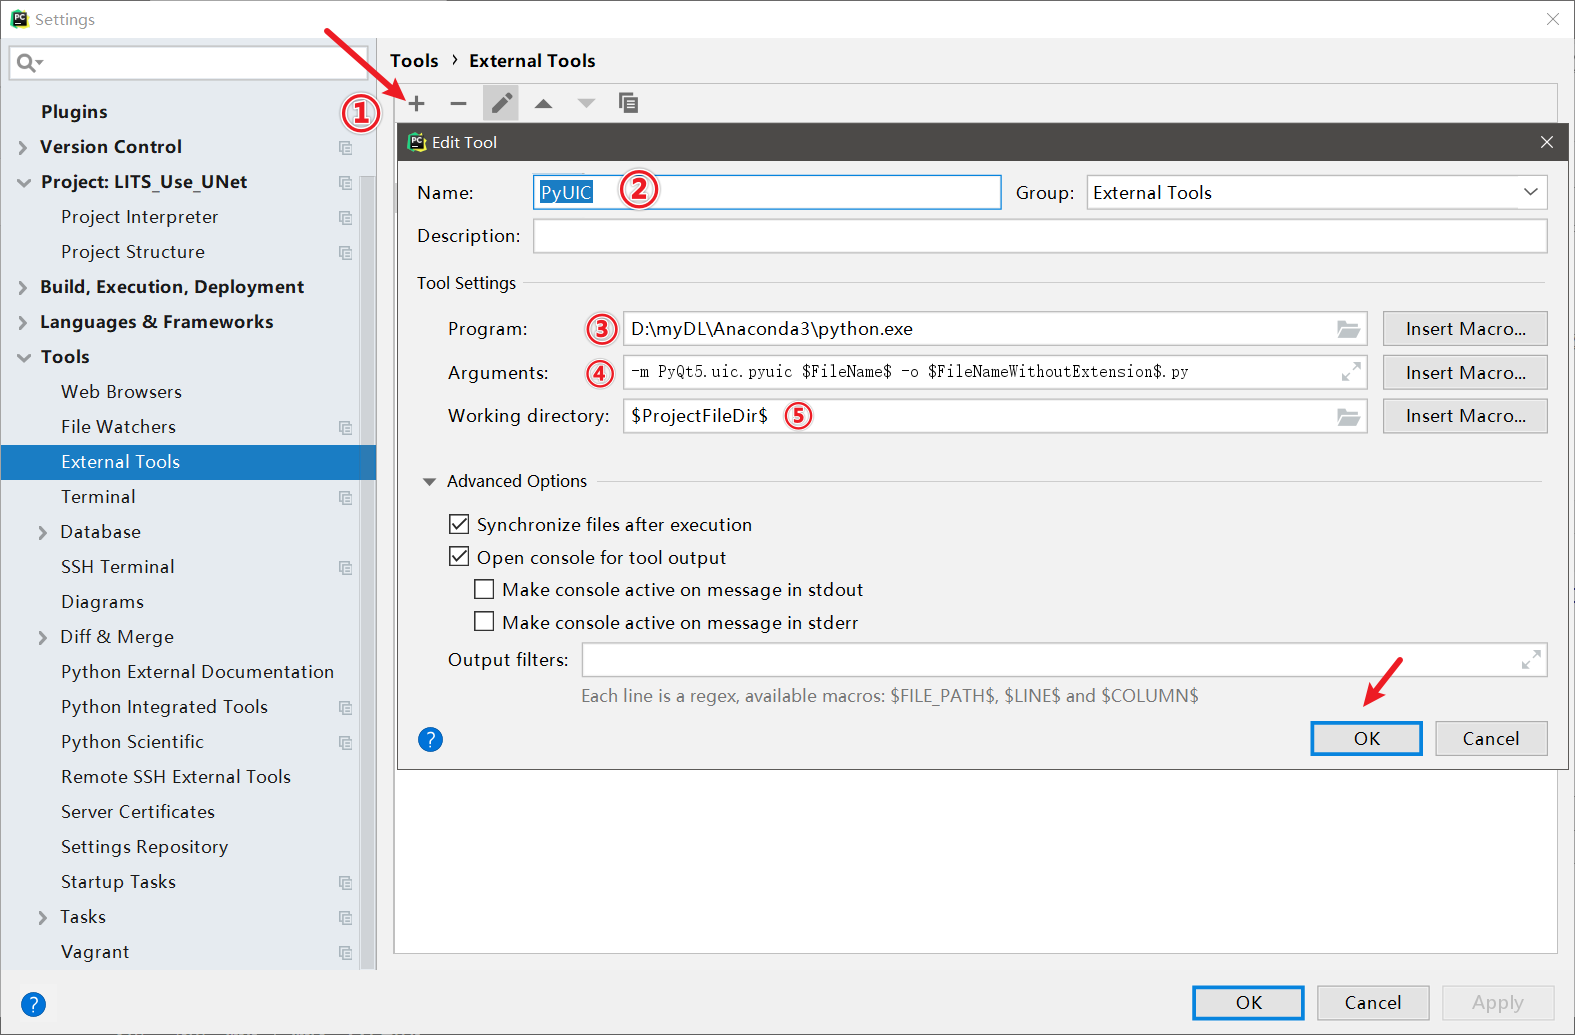Select Plugins in settings tree
Image resolution: width=1575 pixels, height=1035 pixels.
coord(74,111)
